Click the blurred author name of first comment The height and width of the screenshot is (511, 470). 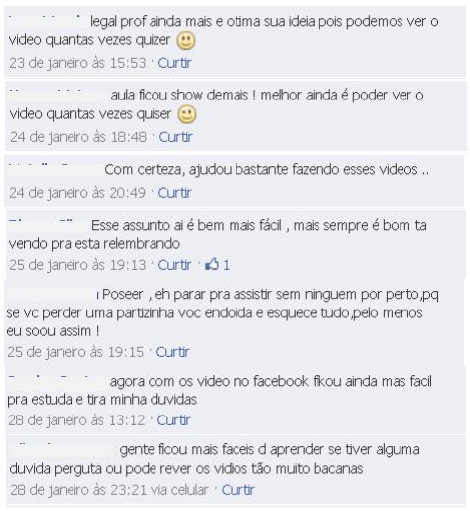point(47,21)
